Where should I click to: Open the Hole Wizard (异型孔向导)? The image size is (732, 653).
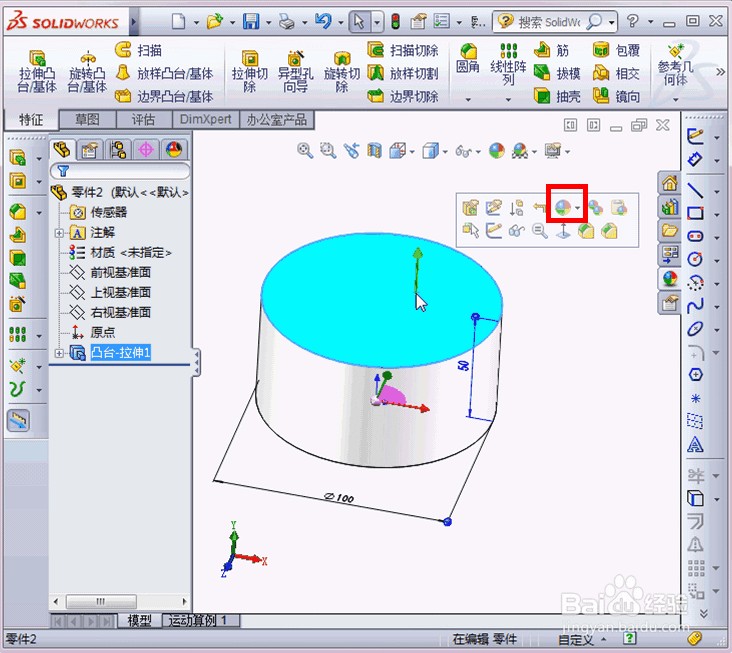(296, 71)
